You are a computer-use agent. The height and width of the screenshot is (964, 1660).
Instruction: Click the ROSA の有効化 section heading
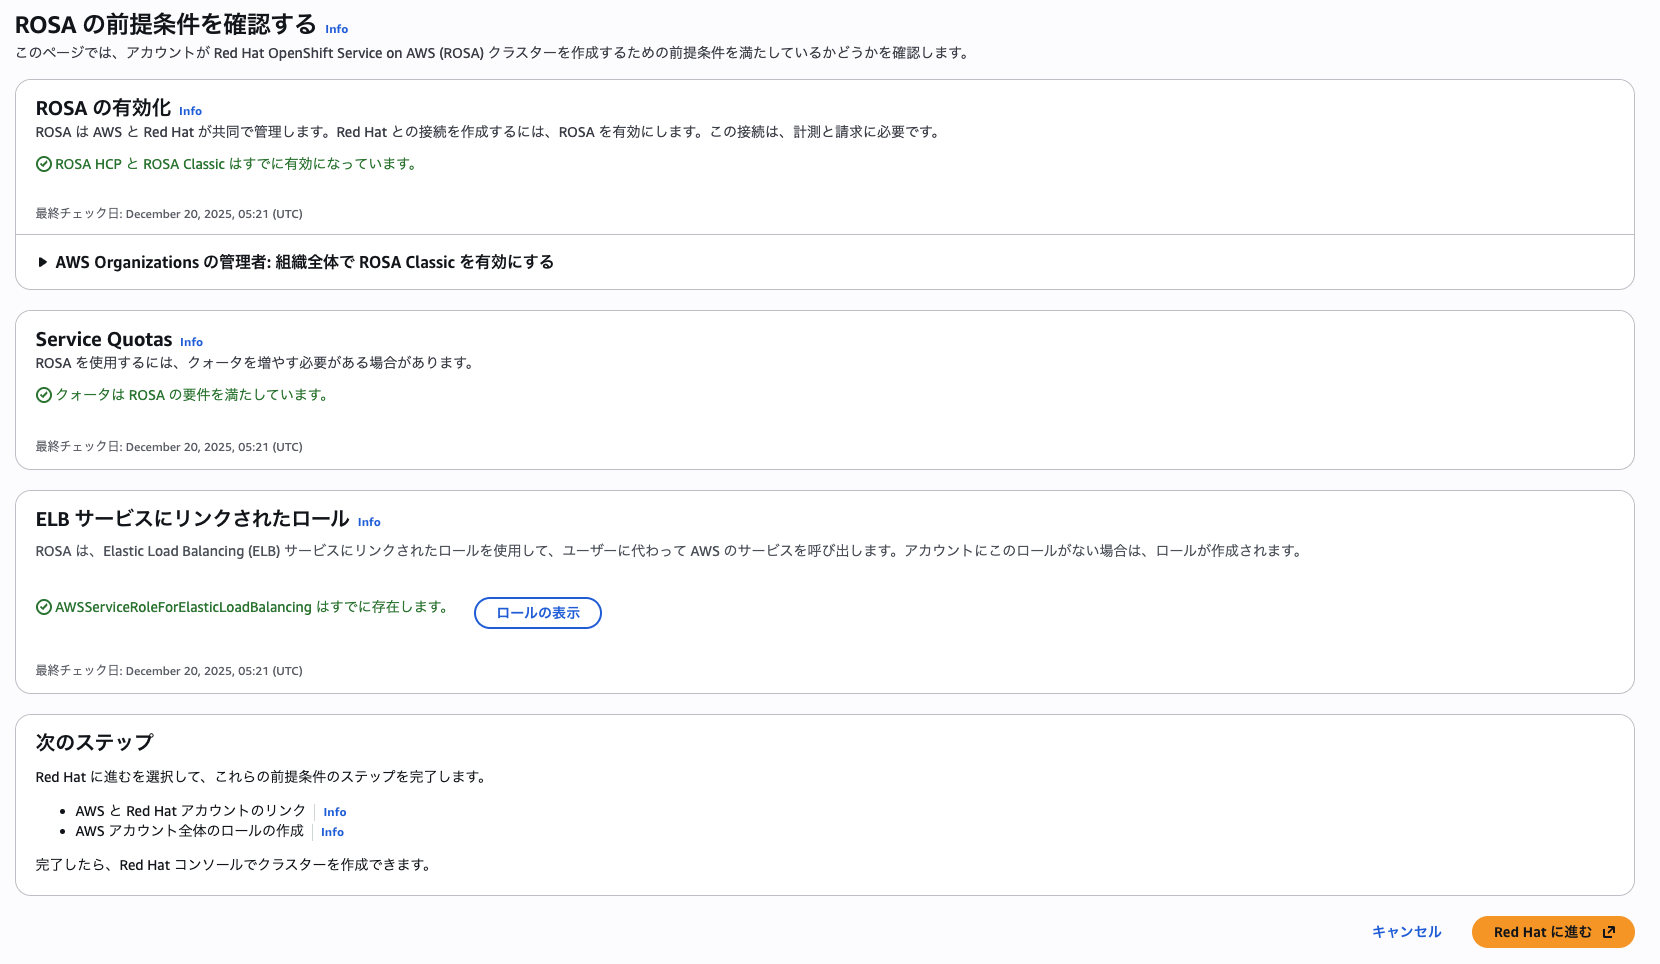coord(103,108)
